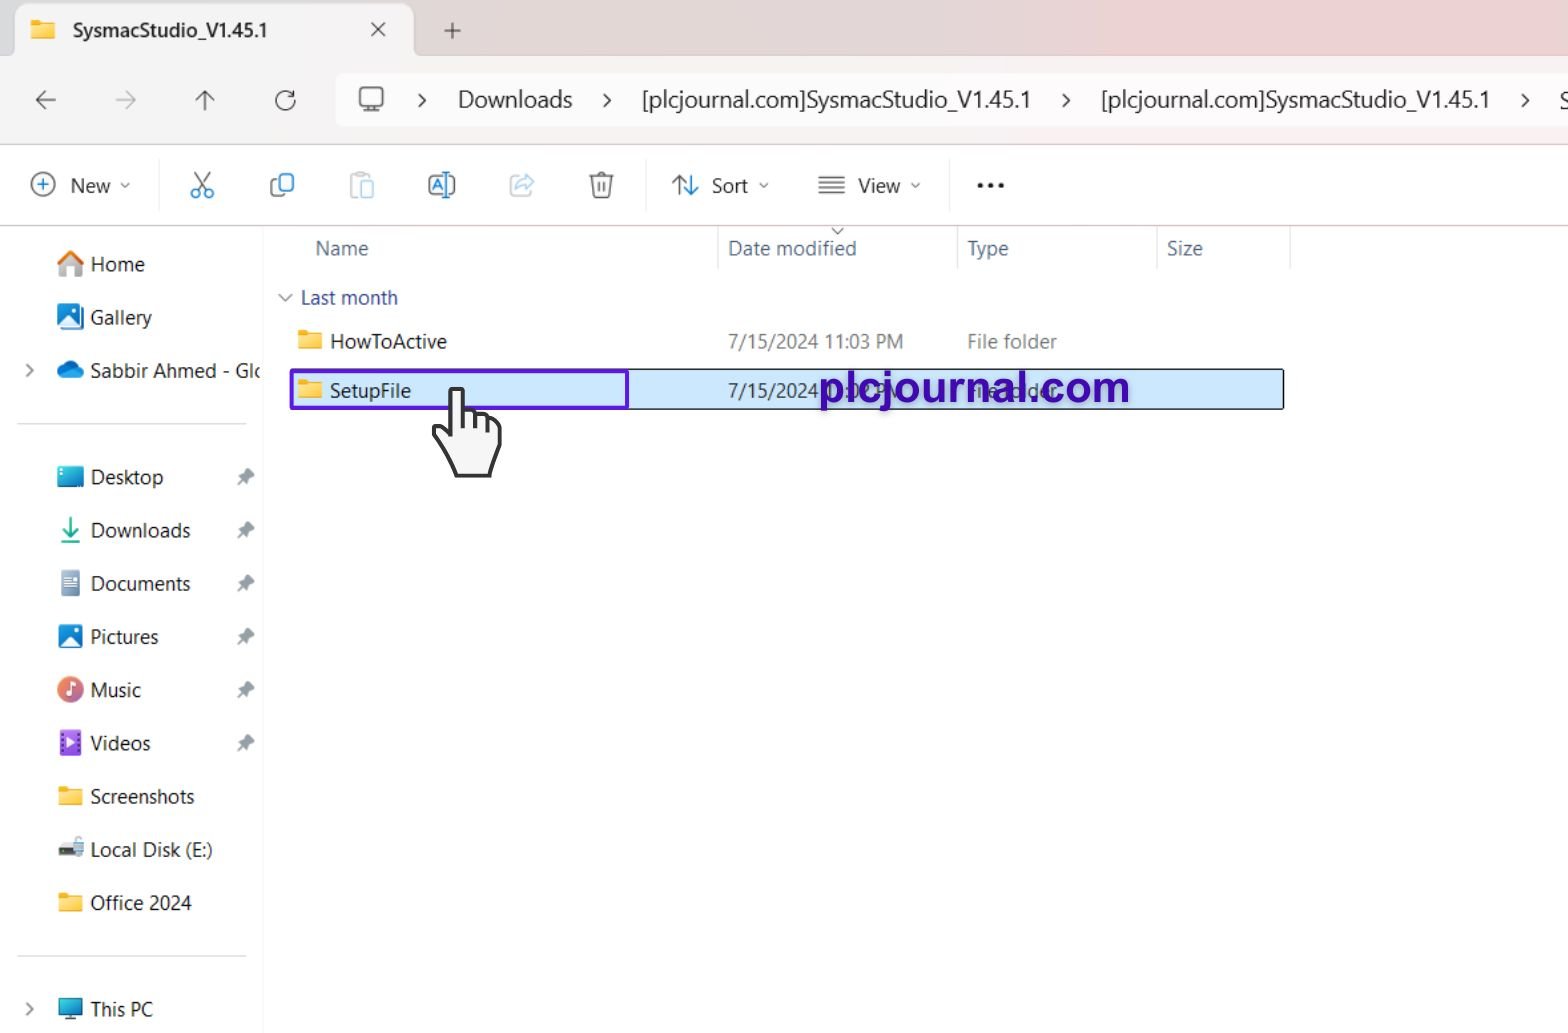The height and width of the screenshot is (1033, 1568).
Task: Navigate up one folder level
Action: 205,100
